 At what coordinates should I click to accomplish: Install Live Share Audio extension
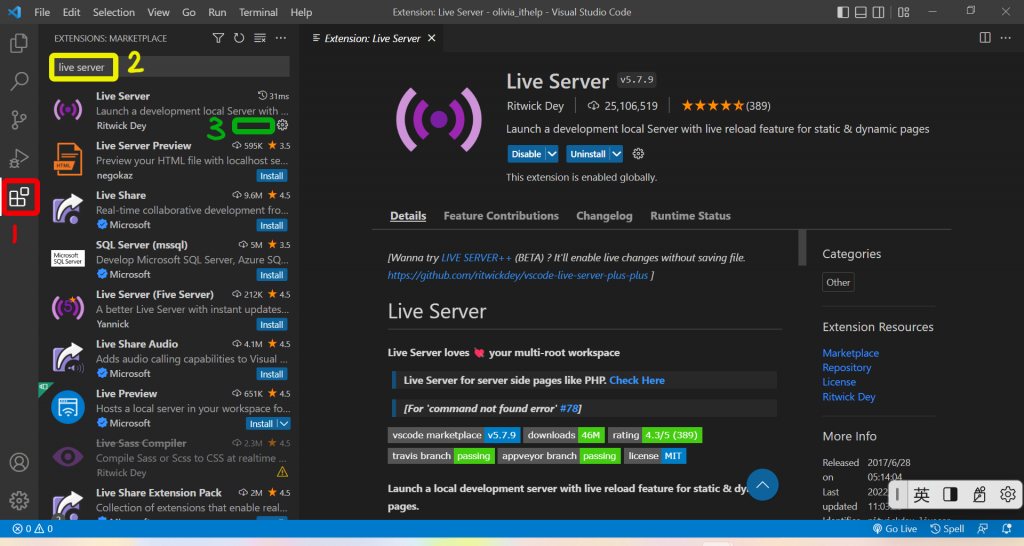pos(272,374)
